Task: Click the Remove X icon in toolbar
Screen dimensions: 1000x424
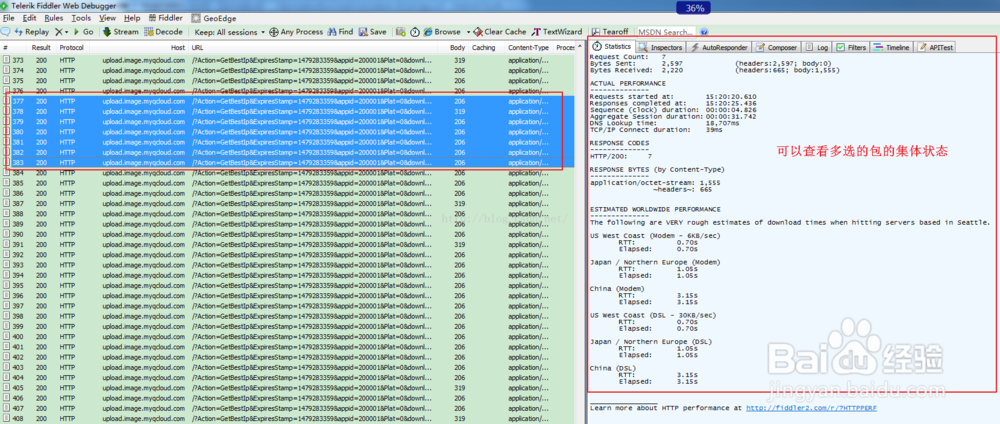Action: coord(58,31)
